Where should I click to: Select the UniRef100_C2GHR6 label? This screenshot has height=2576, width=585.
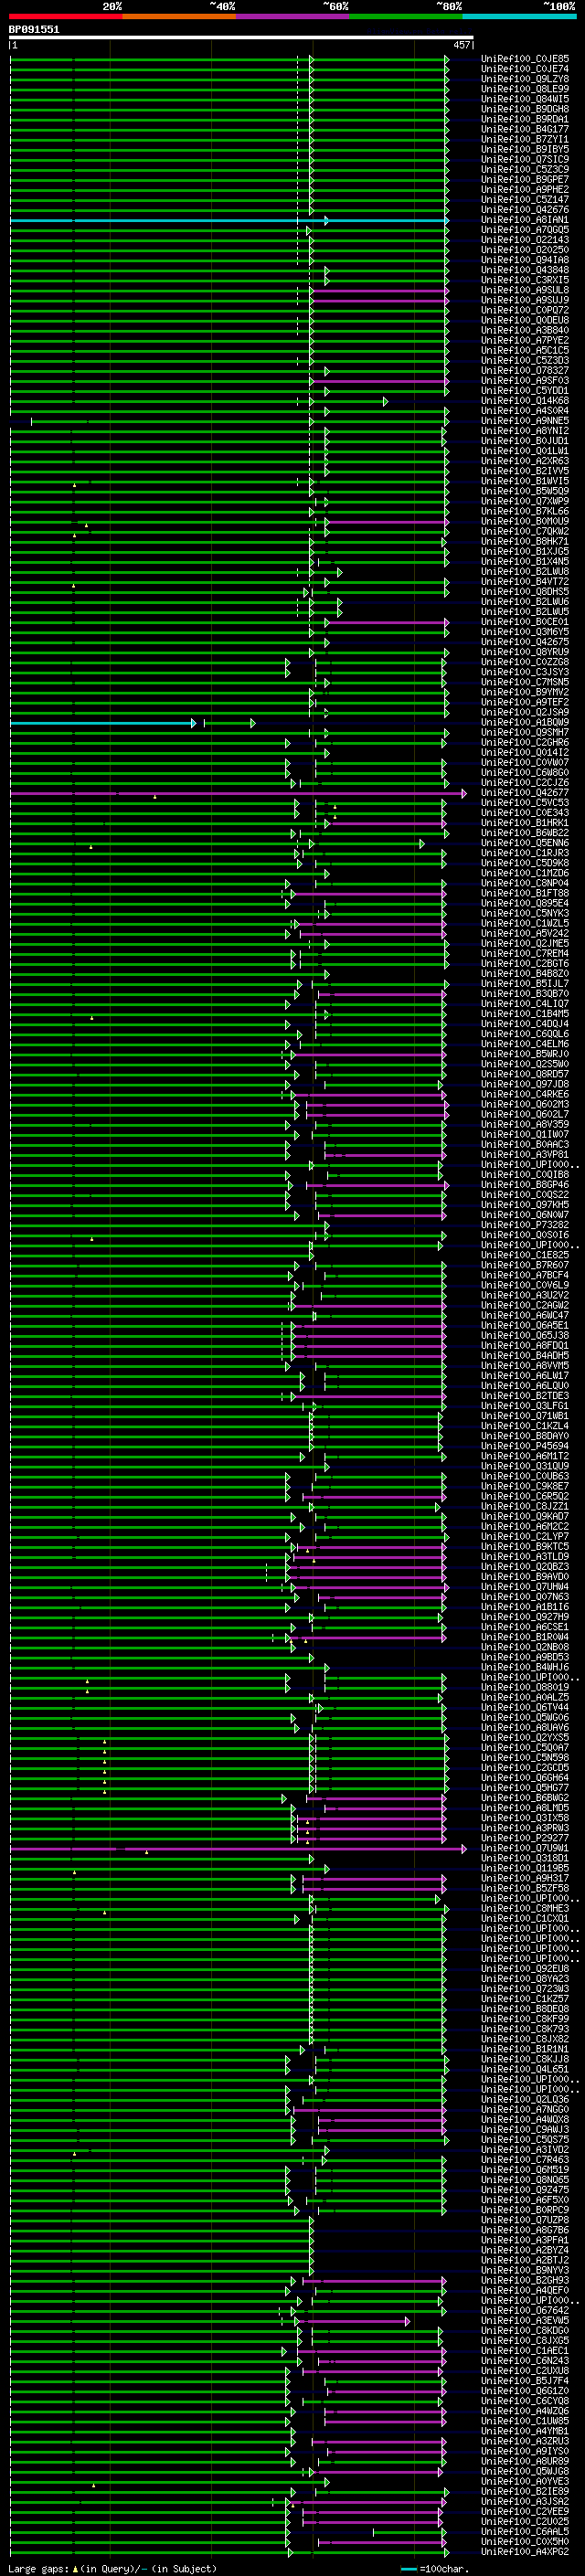[x=525, y=743]
